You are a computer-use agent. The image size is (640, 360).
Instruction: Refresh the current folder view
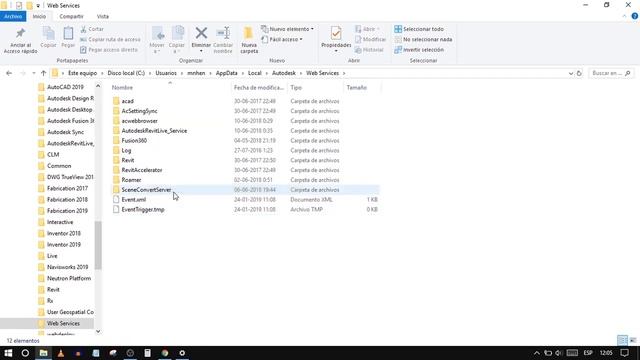pyautogui.click(x=579, y=73)
